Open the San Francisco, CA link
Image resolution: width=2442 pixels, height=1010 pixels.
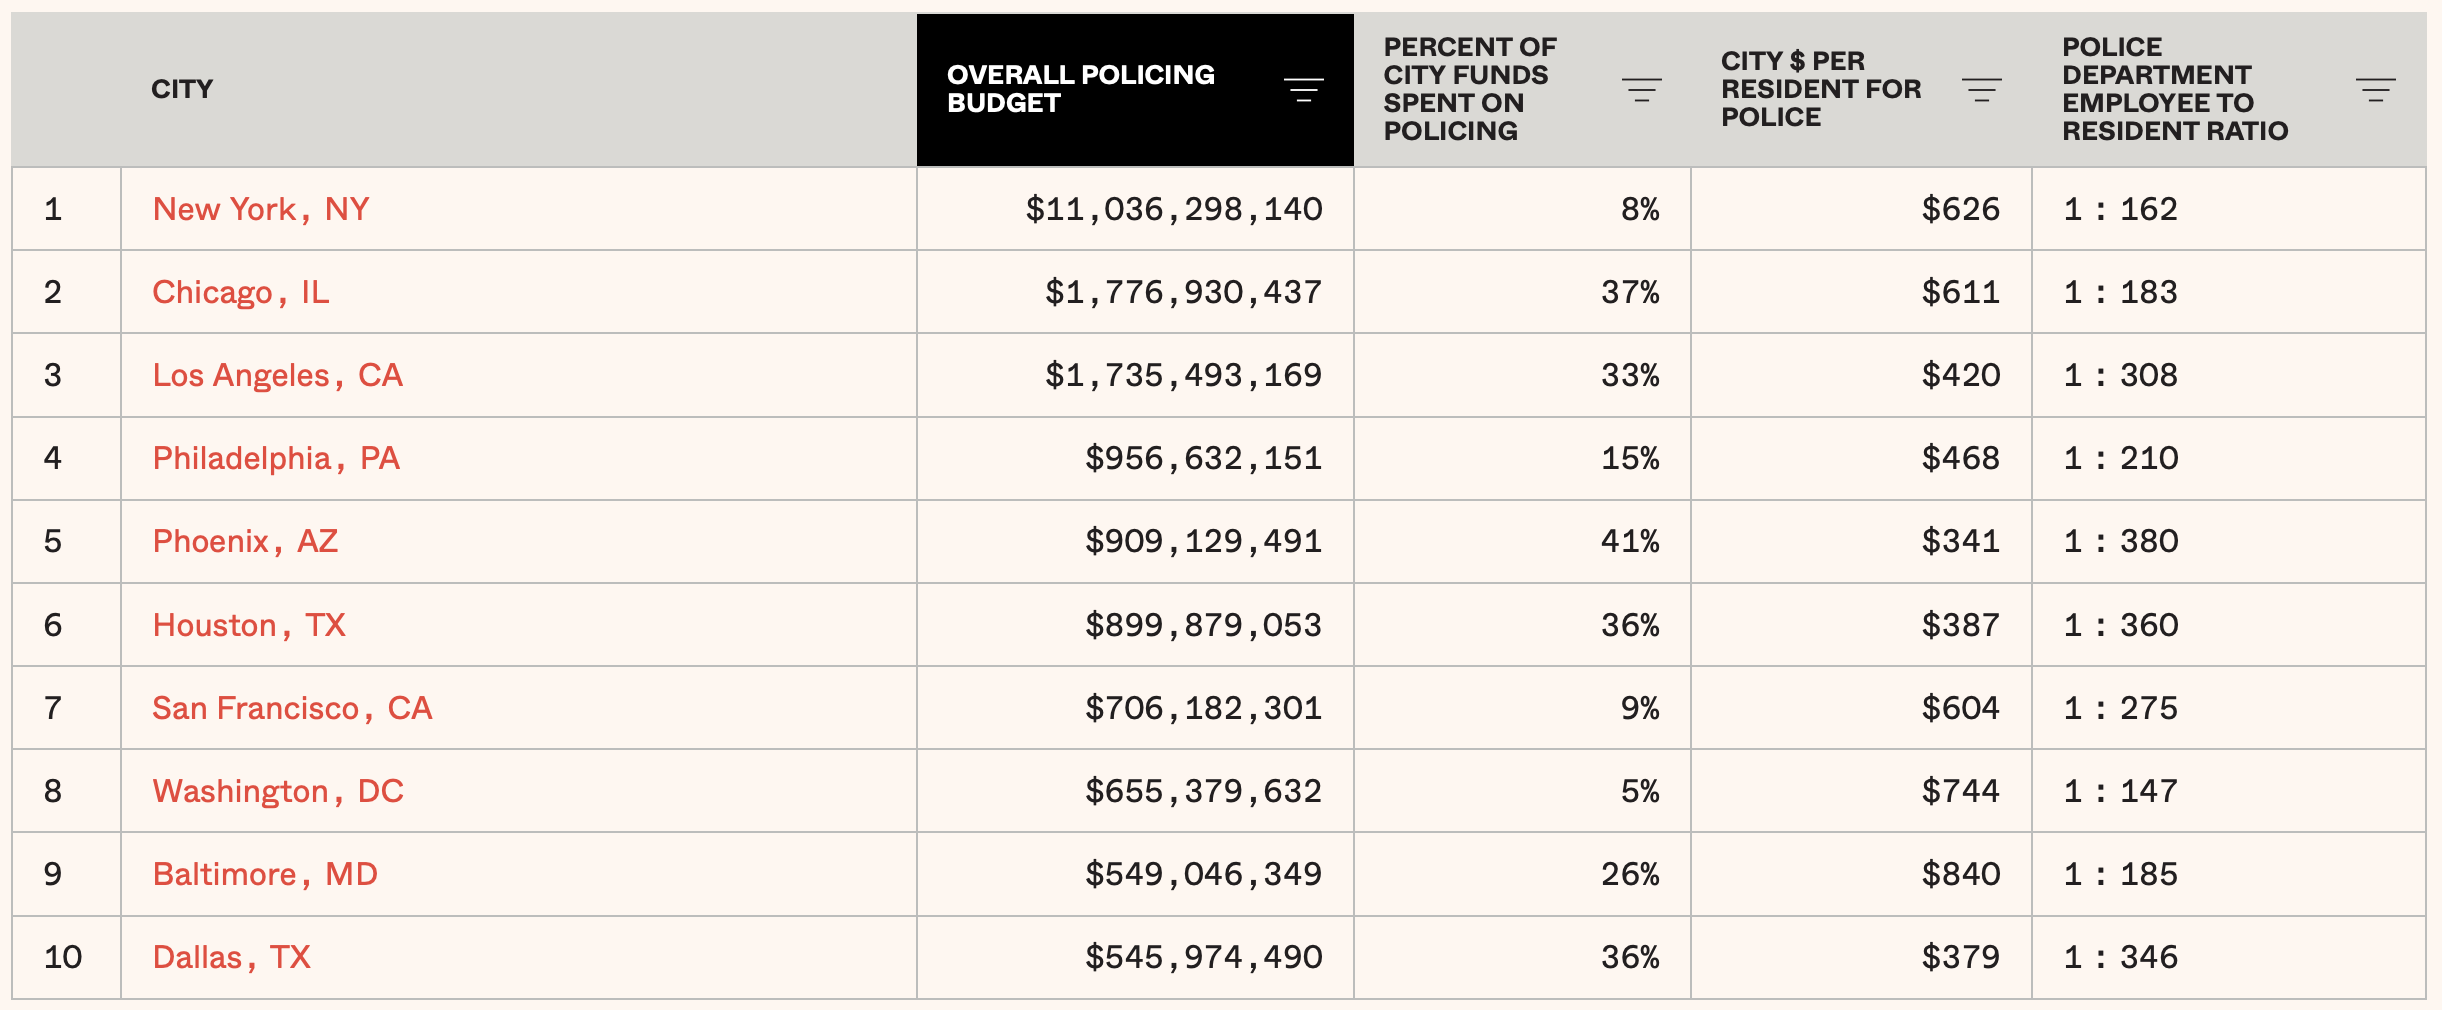tap(292, 708)
